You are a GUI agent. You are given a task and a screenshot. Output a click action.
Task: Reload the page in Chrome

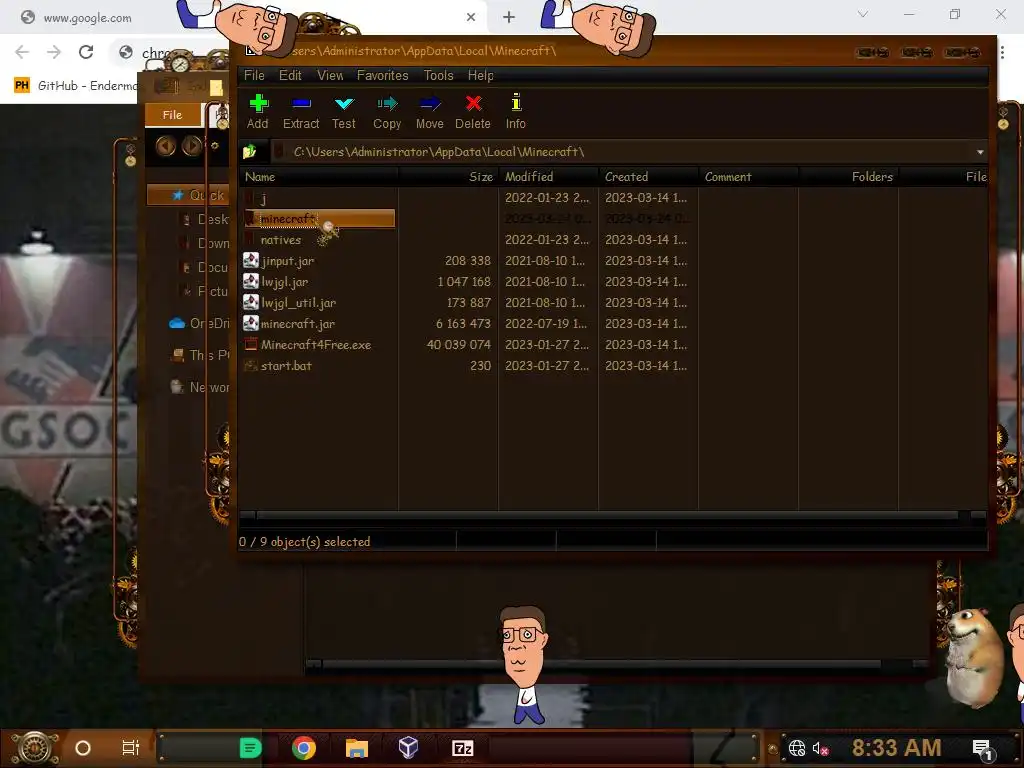click(86, 52)
